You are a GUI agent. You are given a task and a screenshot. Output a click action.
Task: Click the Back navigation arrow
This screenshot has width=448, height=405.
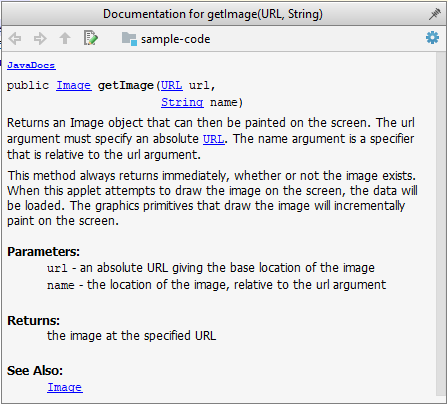click(x=15, y=39)
